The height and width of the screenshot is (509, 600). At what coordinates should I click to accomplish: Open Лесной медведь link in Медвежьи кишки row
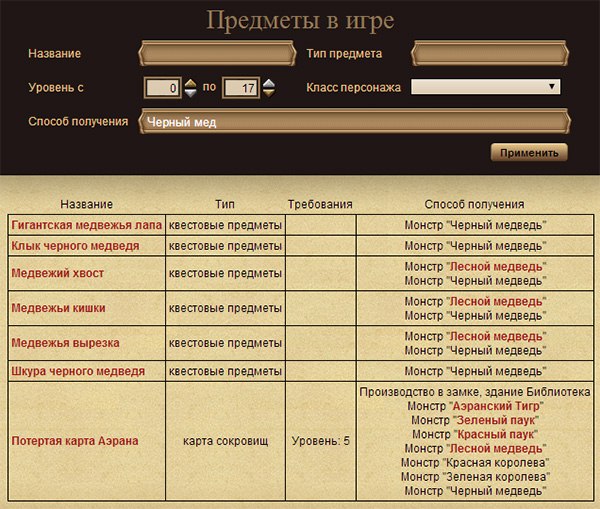tap(496, 302)
